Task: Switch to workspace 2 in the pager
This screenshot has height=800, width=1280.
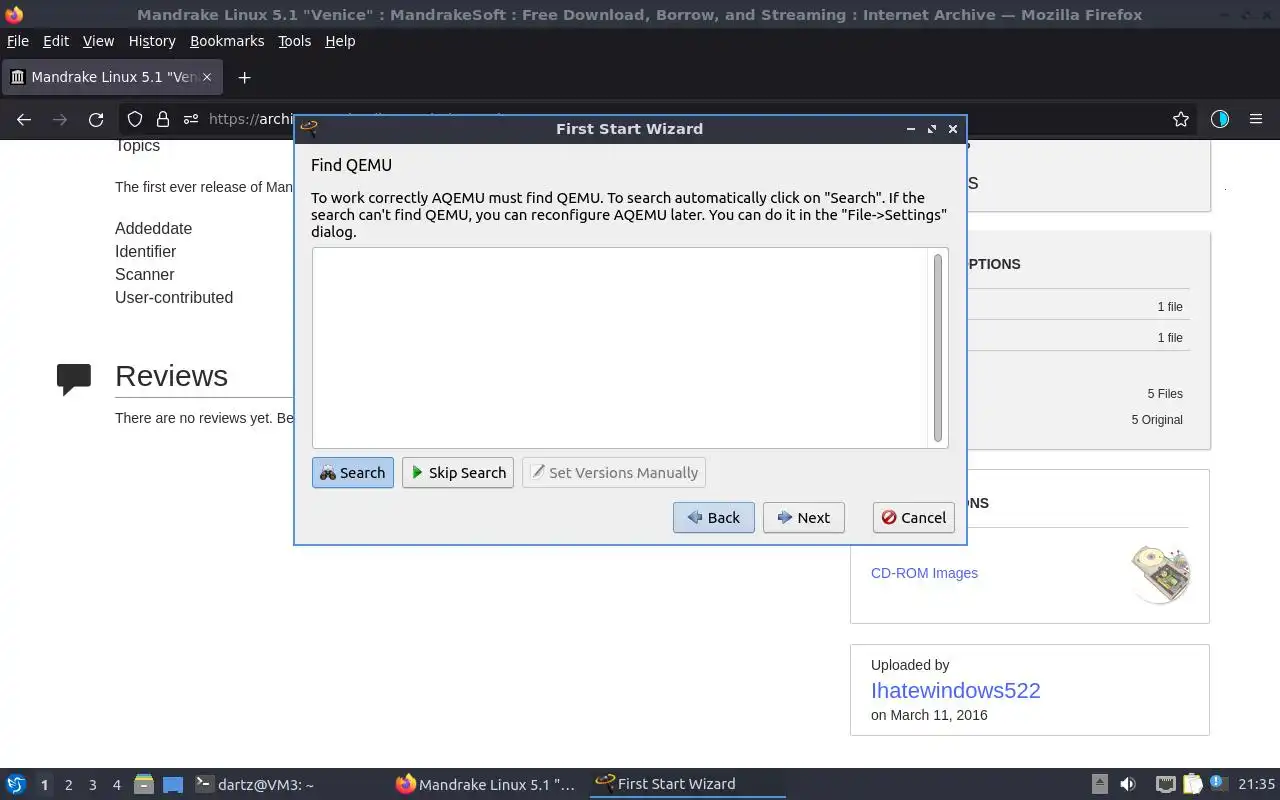Action: click(x=68, y=785)
